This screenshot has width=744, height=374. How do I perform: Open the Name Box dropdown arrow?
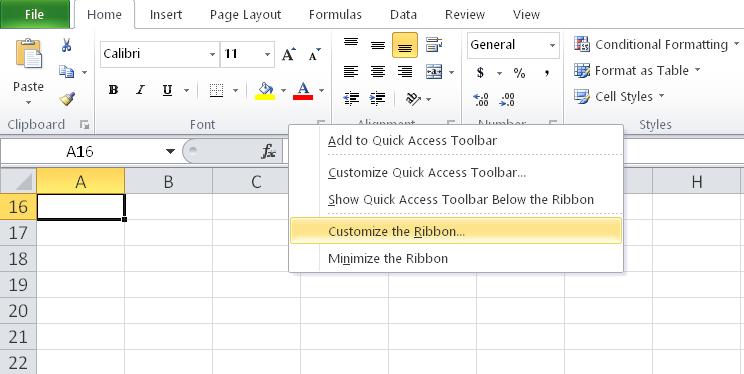click(170, 151)
